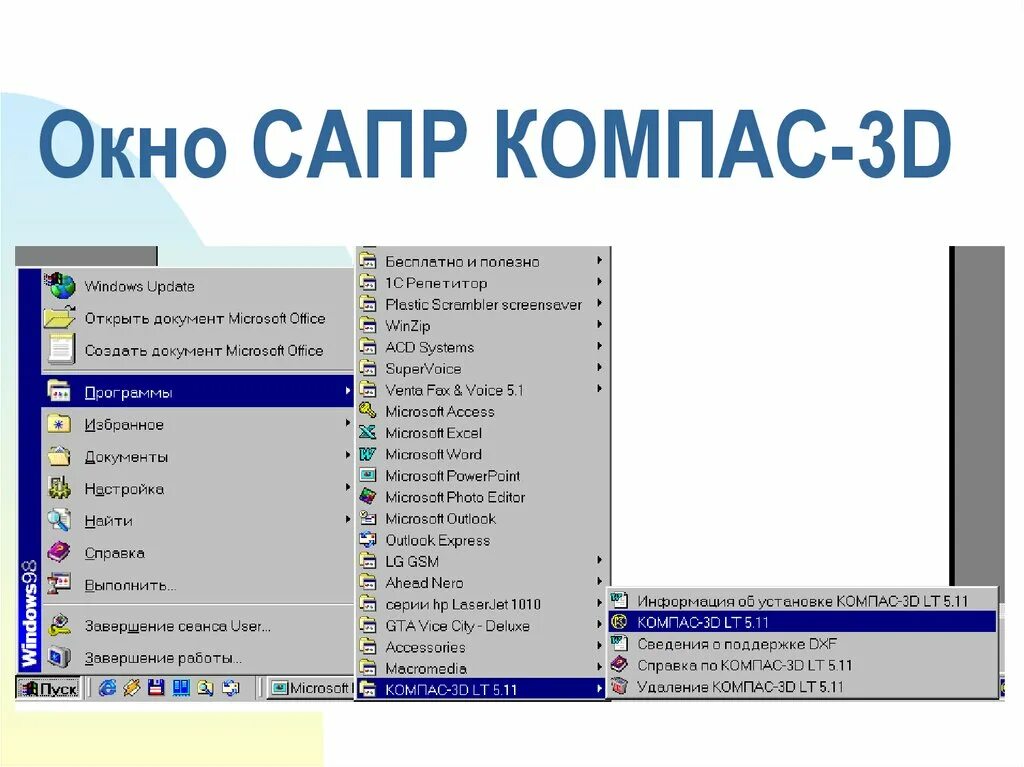1024x767 pixels.
Task: Expand серии hp LaserJet 1010 submenu
Action: click(481, 604)
